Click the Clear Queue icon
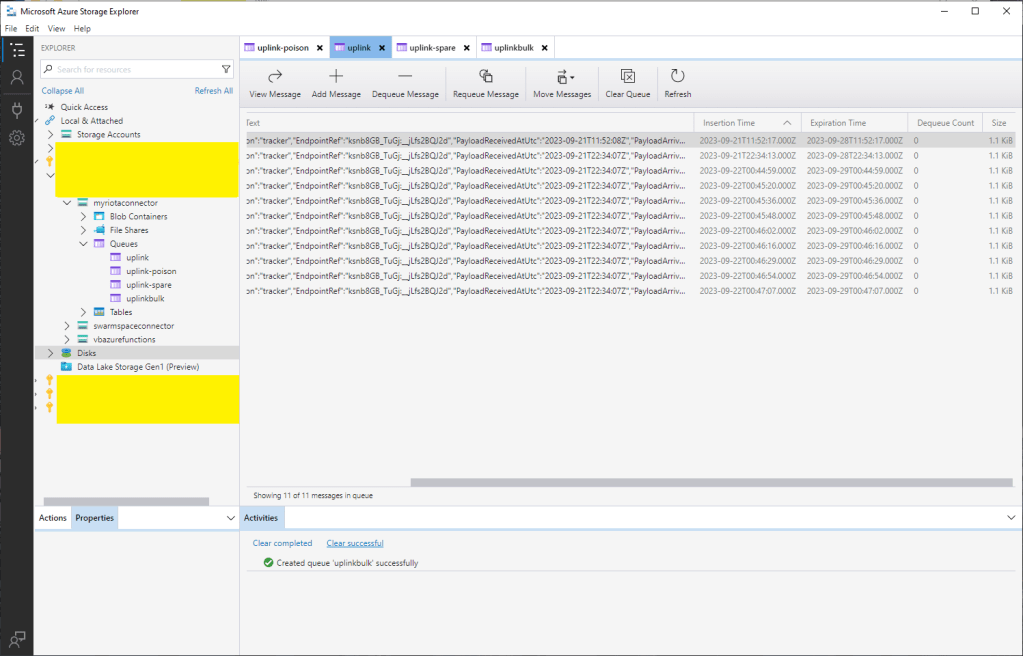1023x656 pixels. pyautogui.click(x=628, y=77)
